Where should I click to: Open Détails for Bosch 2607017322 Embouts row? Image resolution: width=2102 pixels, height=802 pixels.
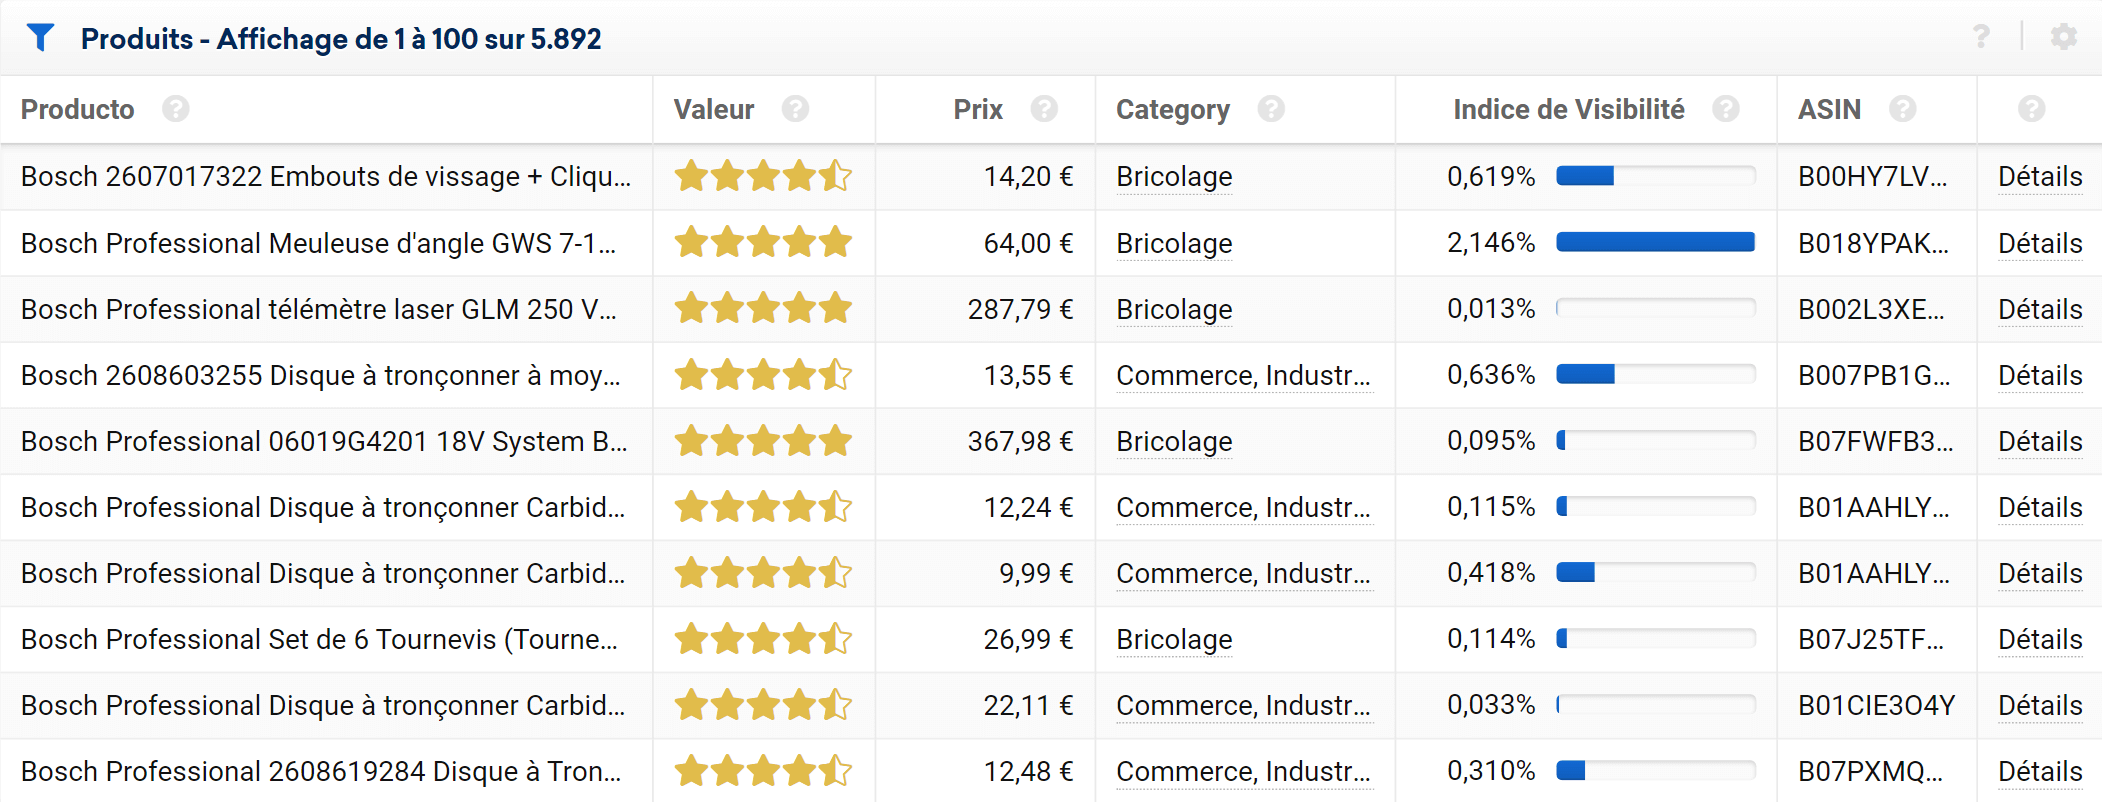2040,177
